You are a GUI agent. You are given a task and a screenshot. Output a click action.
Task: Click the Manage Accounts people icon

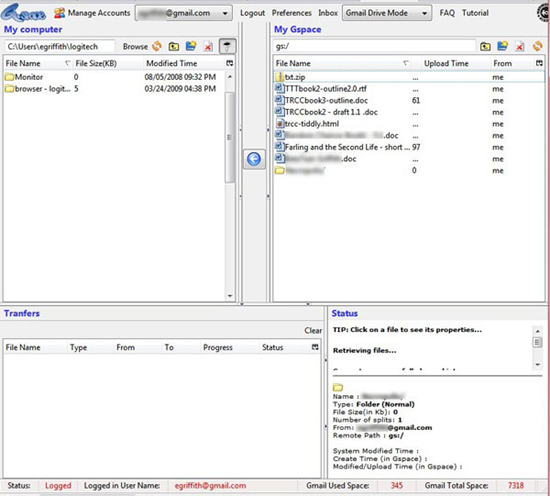[59, 13]
